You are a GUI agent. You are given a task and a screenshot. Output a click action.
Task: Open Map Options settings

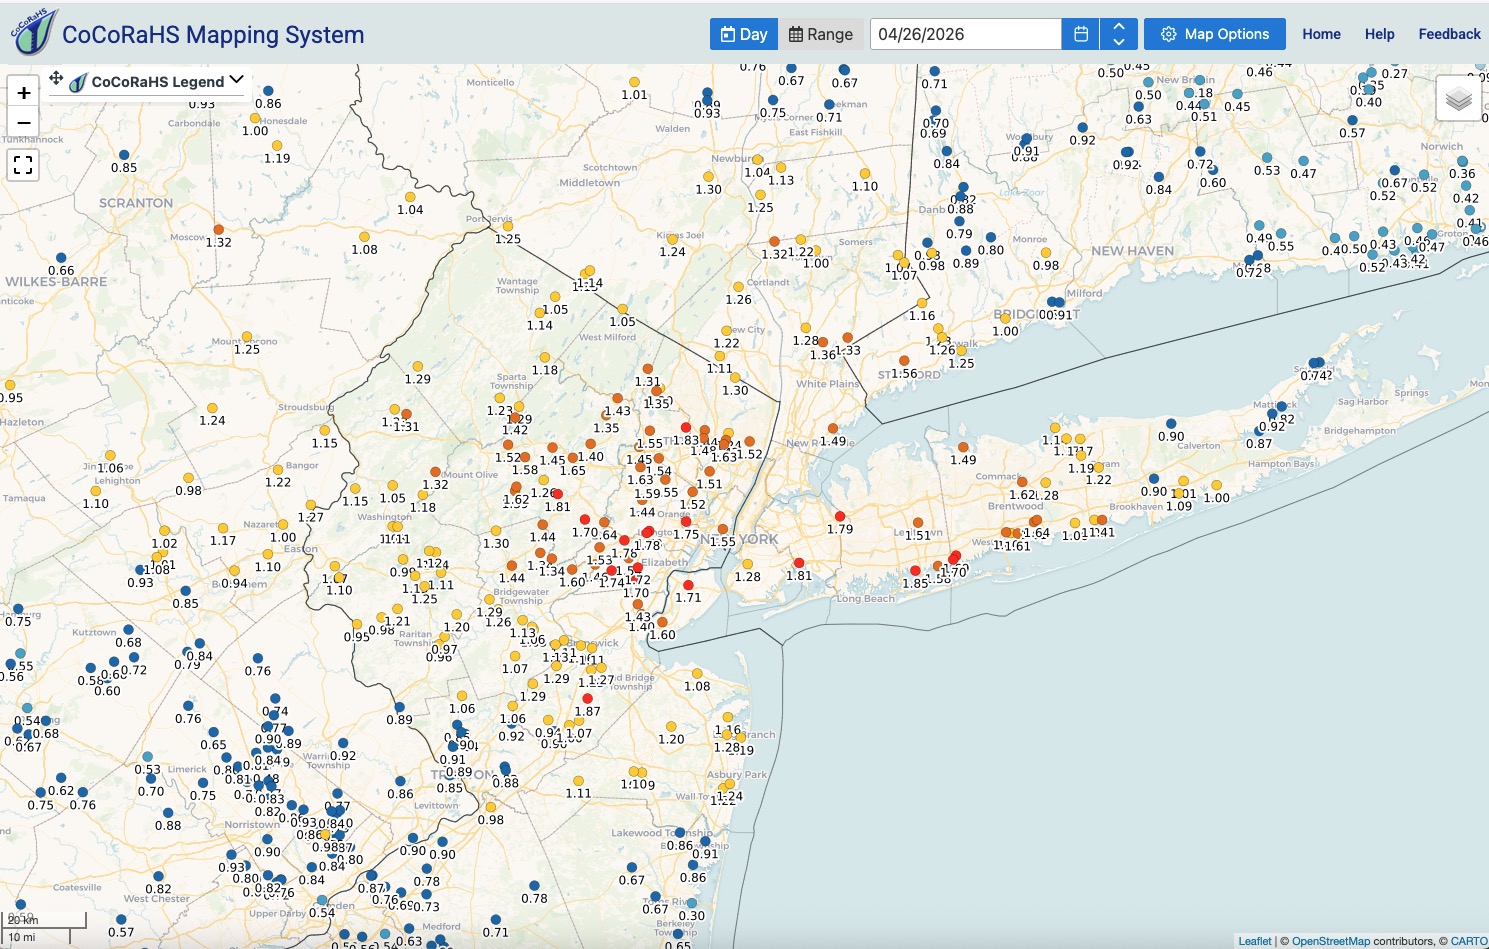click(1214, 34)
